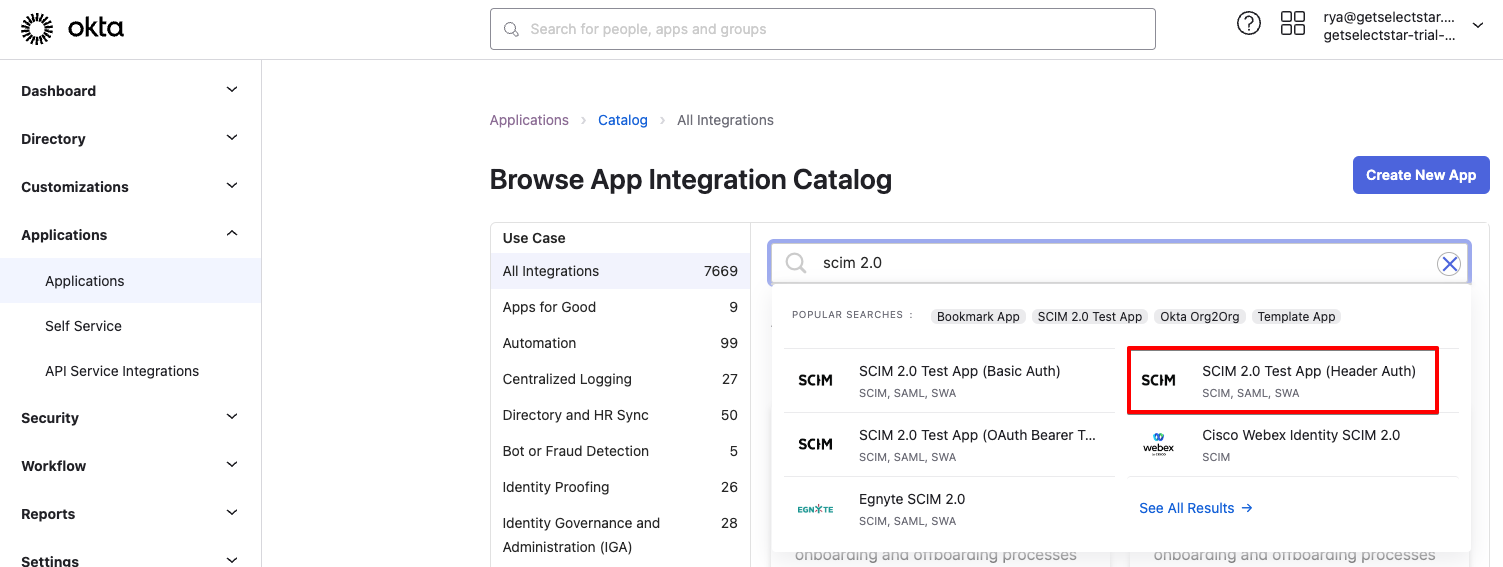Open the user account dropdown arrow
This screenshot has height=567, width=1503.
point(1478,26)
